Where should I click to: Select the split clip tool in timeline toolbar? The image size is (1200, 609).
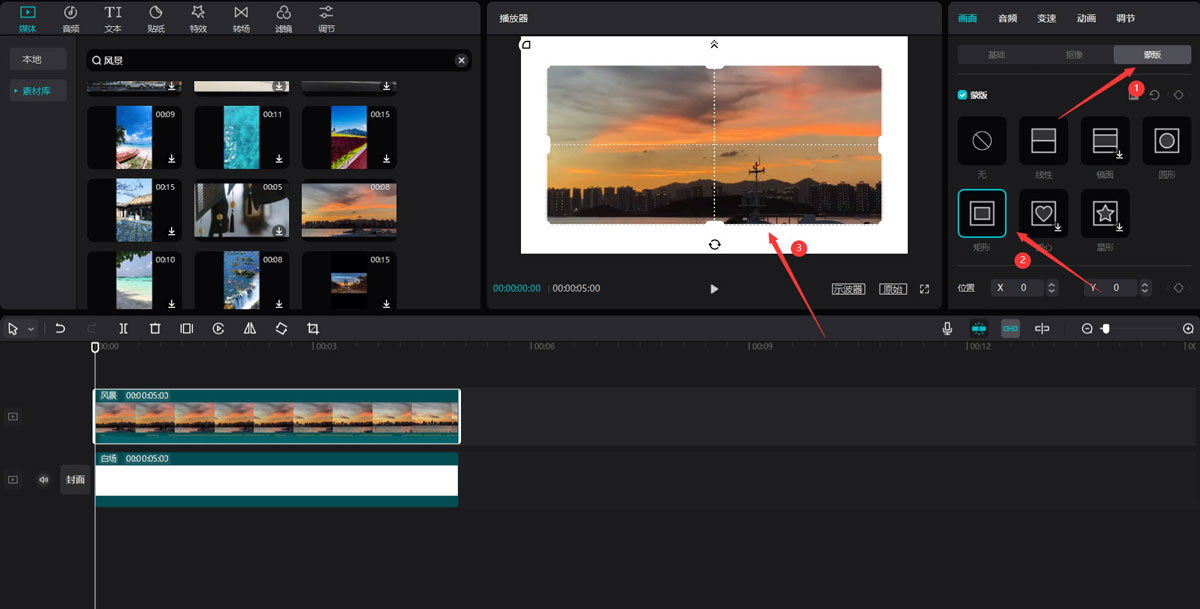[x=123, y=328]
